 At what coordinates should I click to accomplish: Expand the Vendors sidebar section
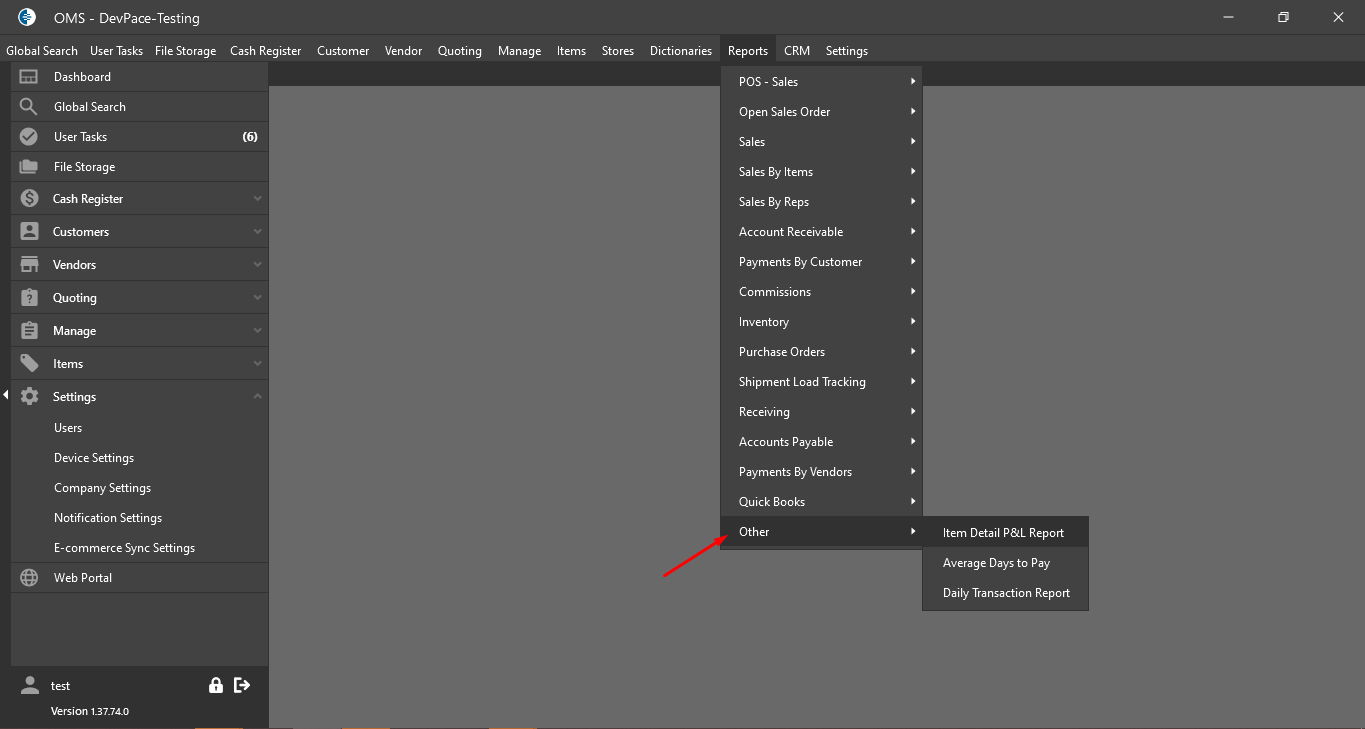coord(257,265)
